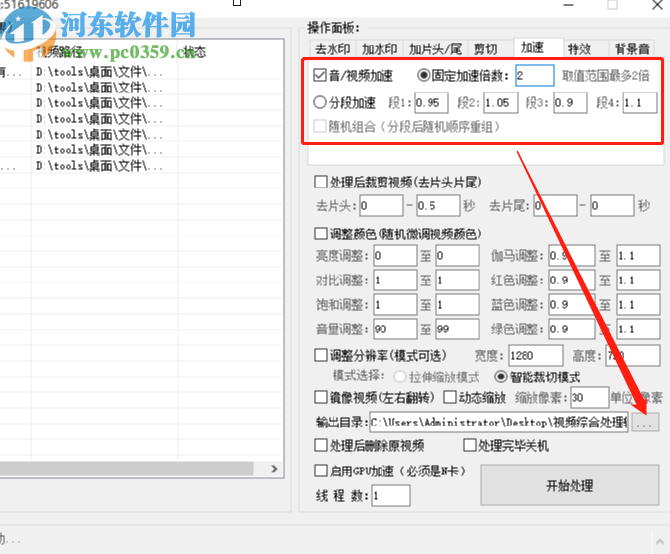Click the 红色调整 maximum field
This screenshot has height=554, width=670.
[638, 280]
